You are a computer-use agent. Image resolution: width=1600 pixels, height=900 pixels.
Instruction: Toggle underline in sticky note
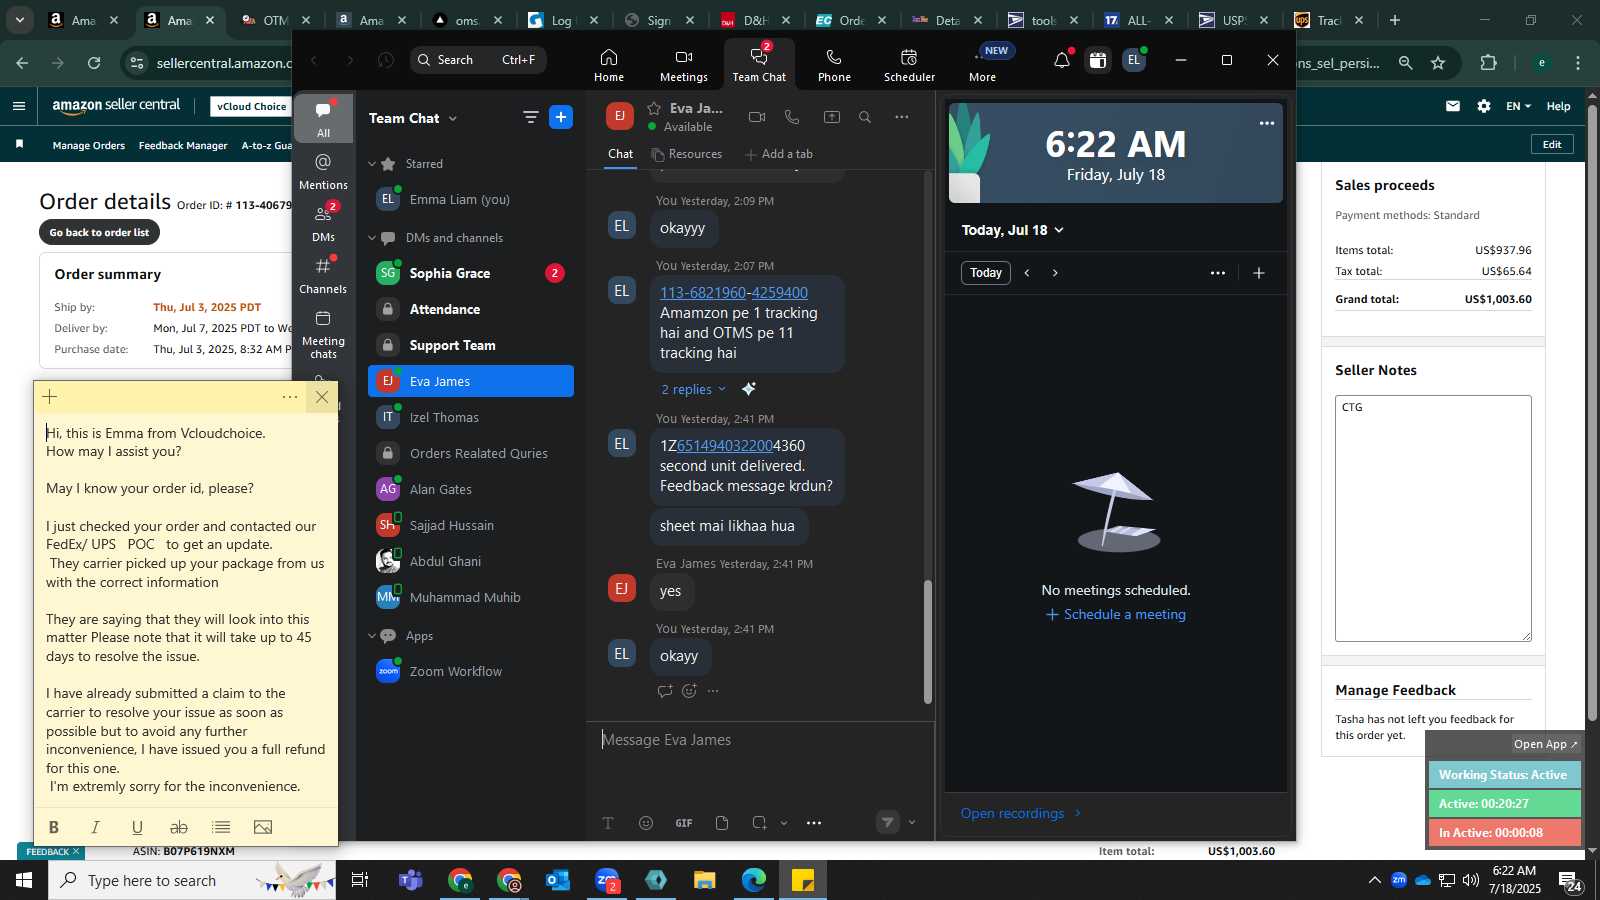click(137, 827)
